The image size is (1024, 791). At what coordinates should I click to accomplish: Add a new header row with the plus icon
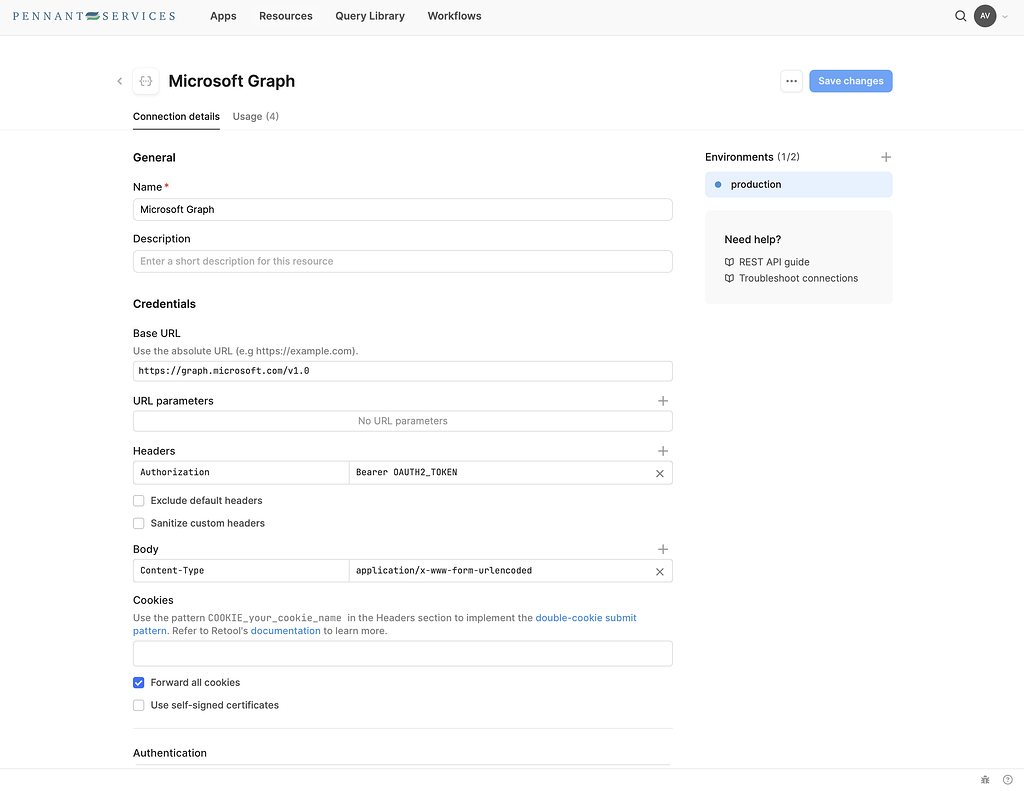[662, 451]
